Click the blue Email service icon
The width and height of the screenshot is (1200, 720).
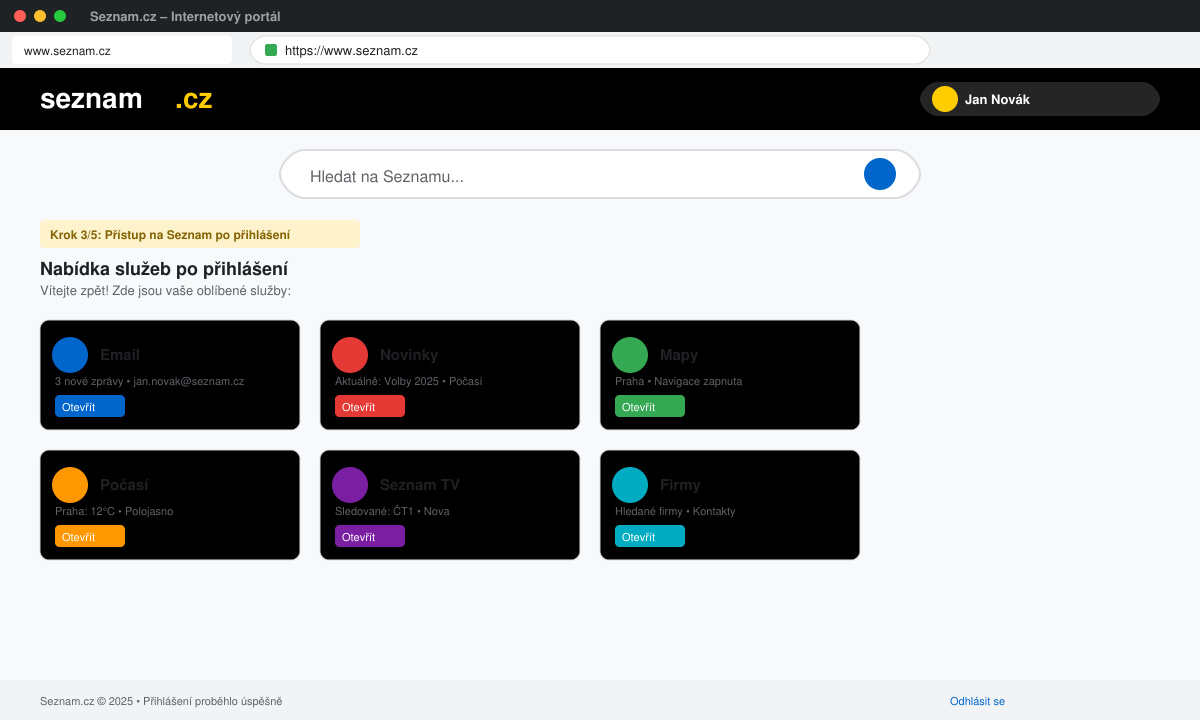(70, 355)
